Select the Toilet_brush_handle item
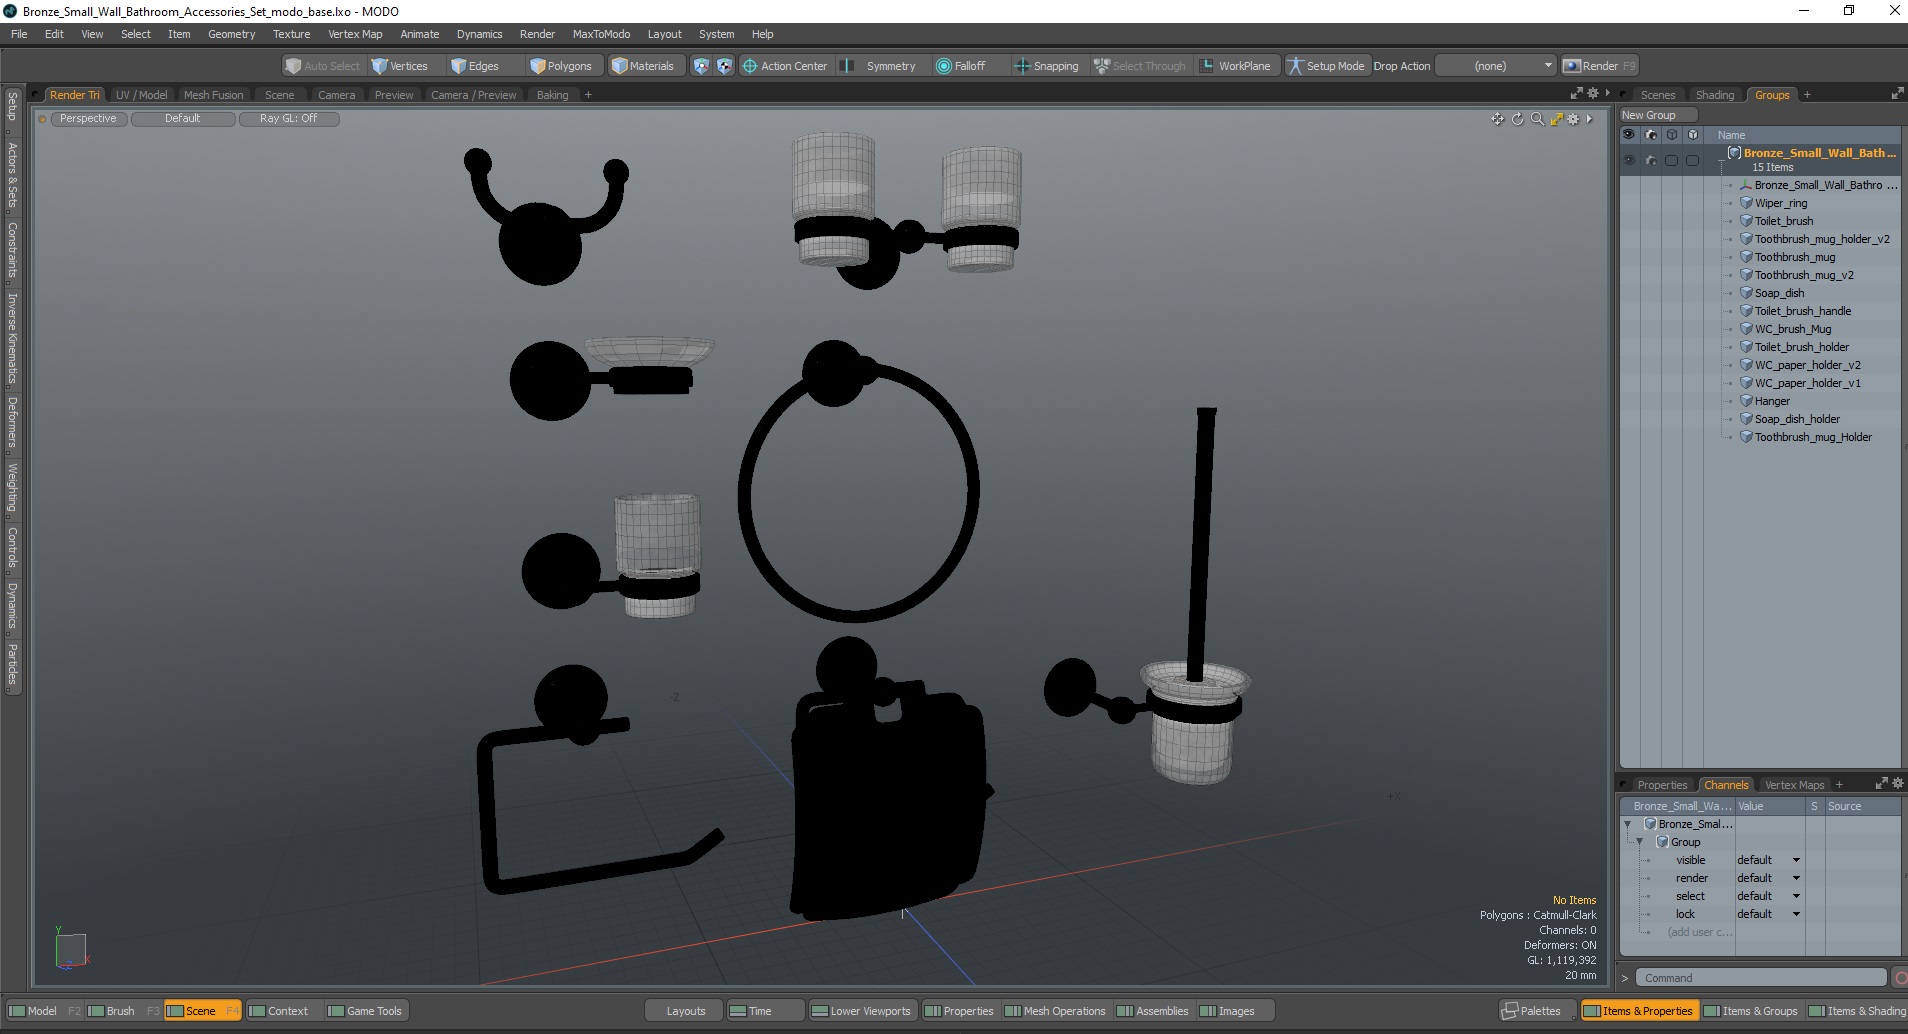The width and height of the screenshot is (1908, 1034). click(x=1802, y=311)
